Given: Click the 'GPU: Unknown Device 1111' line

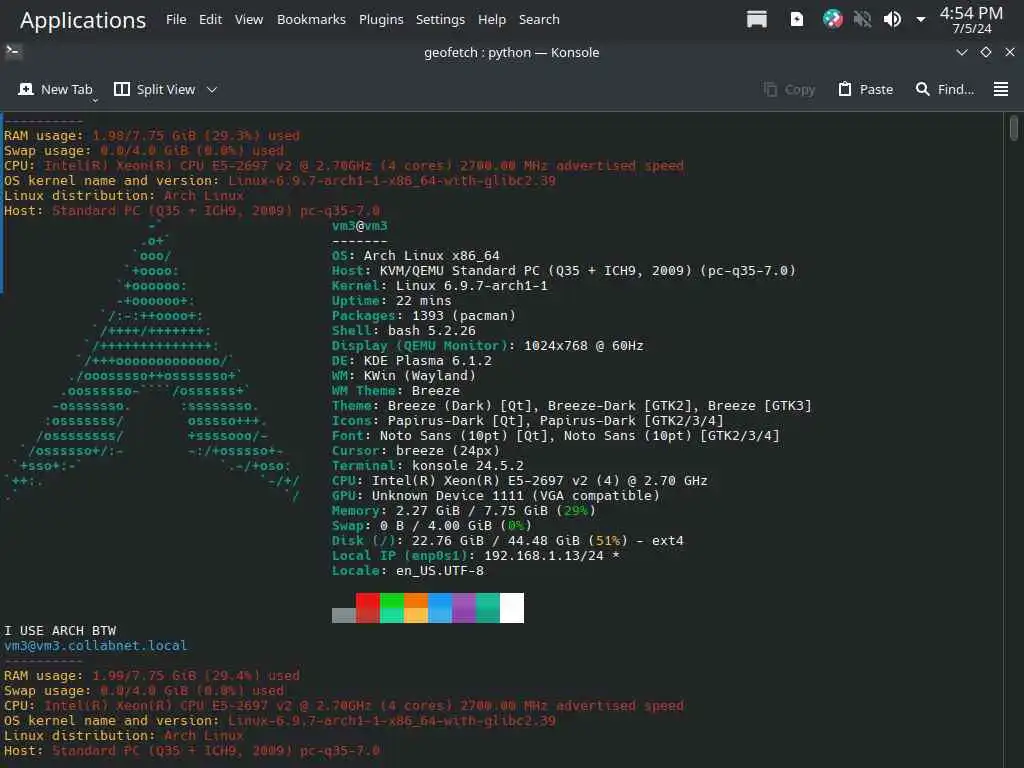Looking at the screenshot, I should pos(496,496).
